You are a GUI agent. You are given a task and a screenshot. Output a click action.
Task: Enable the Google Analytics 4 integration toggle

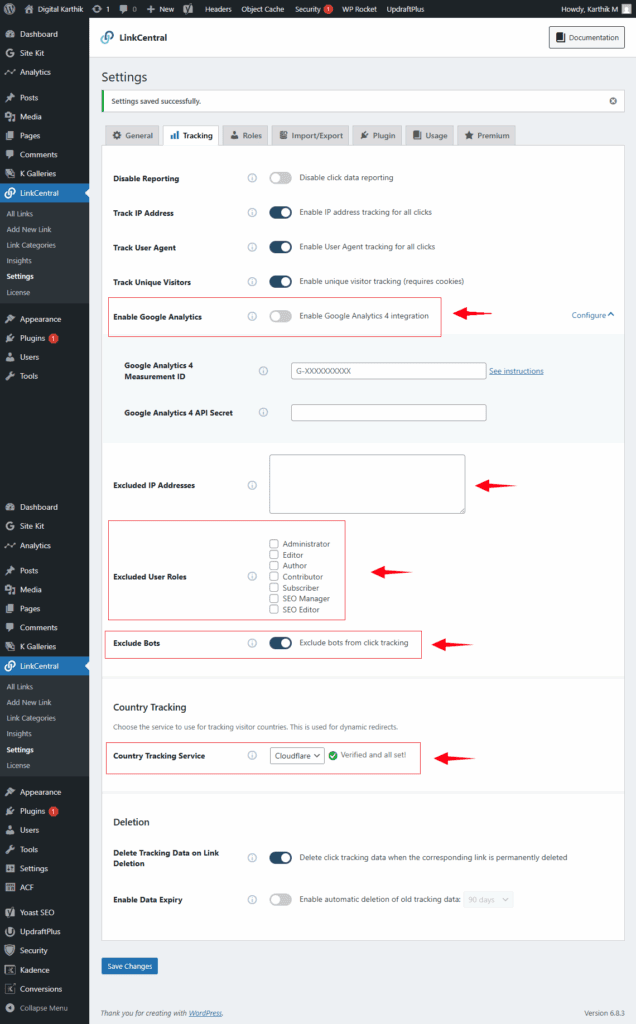coord(280,316)
